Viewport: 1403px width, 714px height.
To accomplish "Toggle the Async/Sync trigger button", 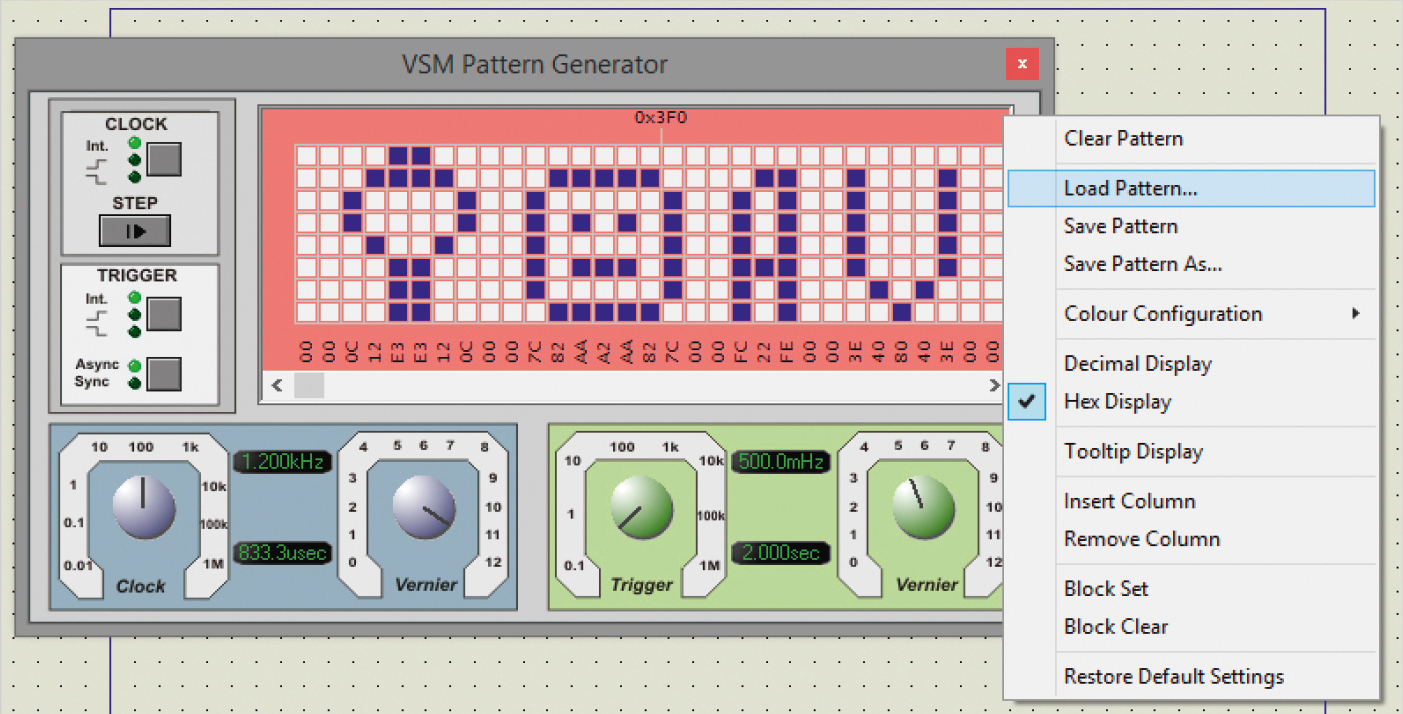I will (164, 373).
